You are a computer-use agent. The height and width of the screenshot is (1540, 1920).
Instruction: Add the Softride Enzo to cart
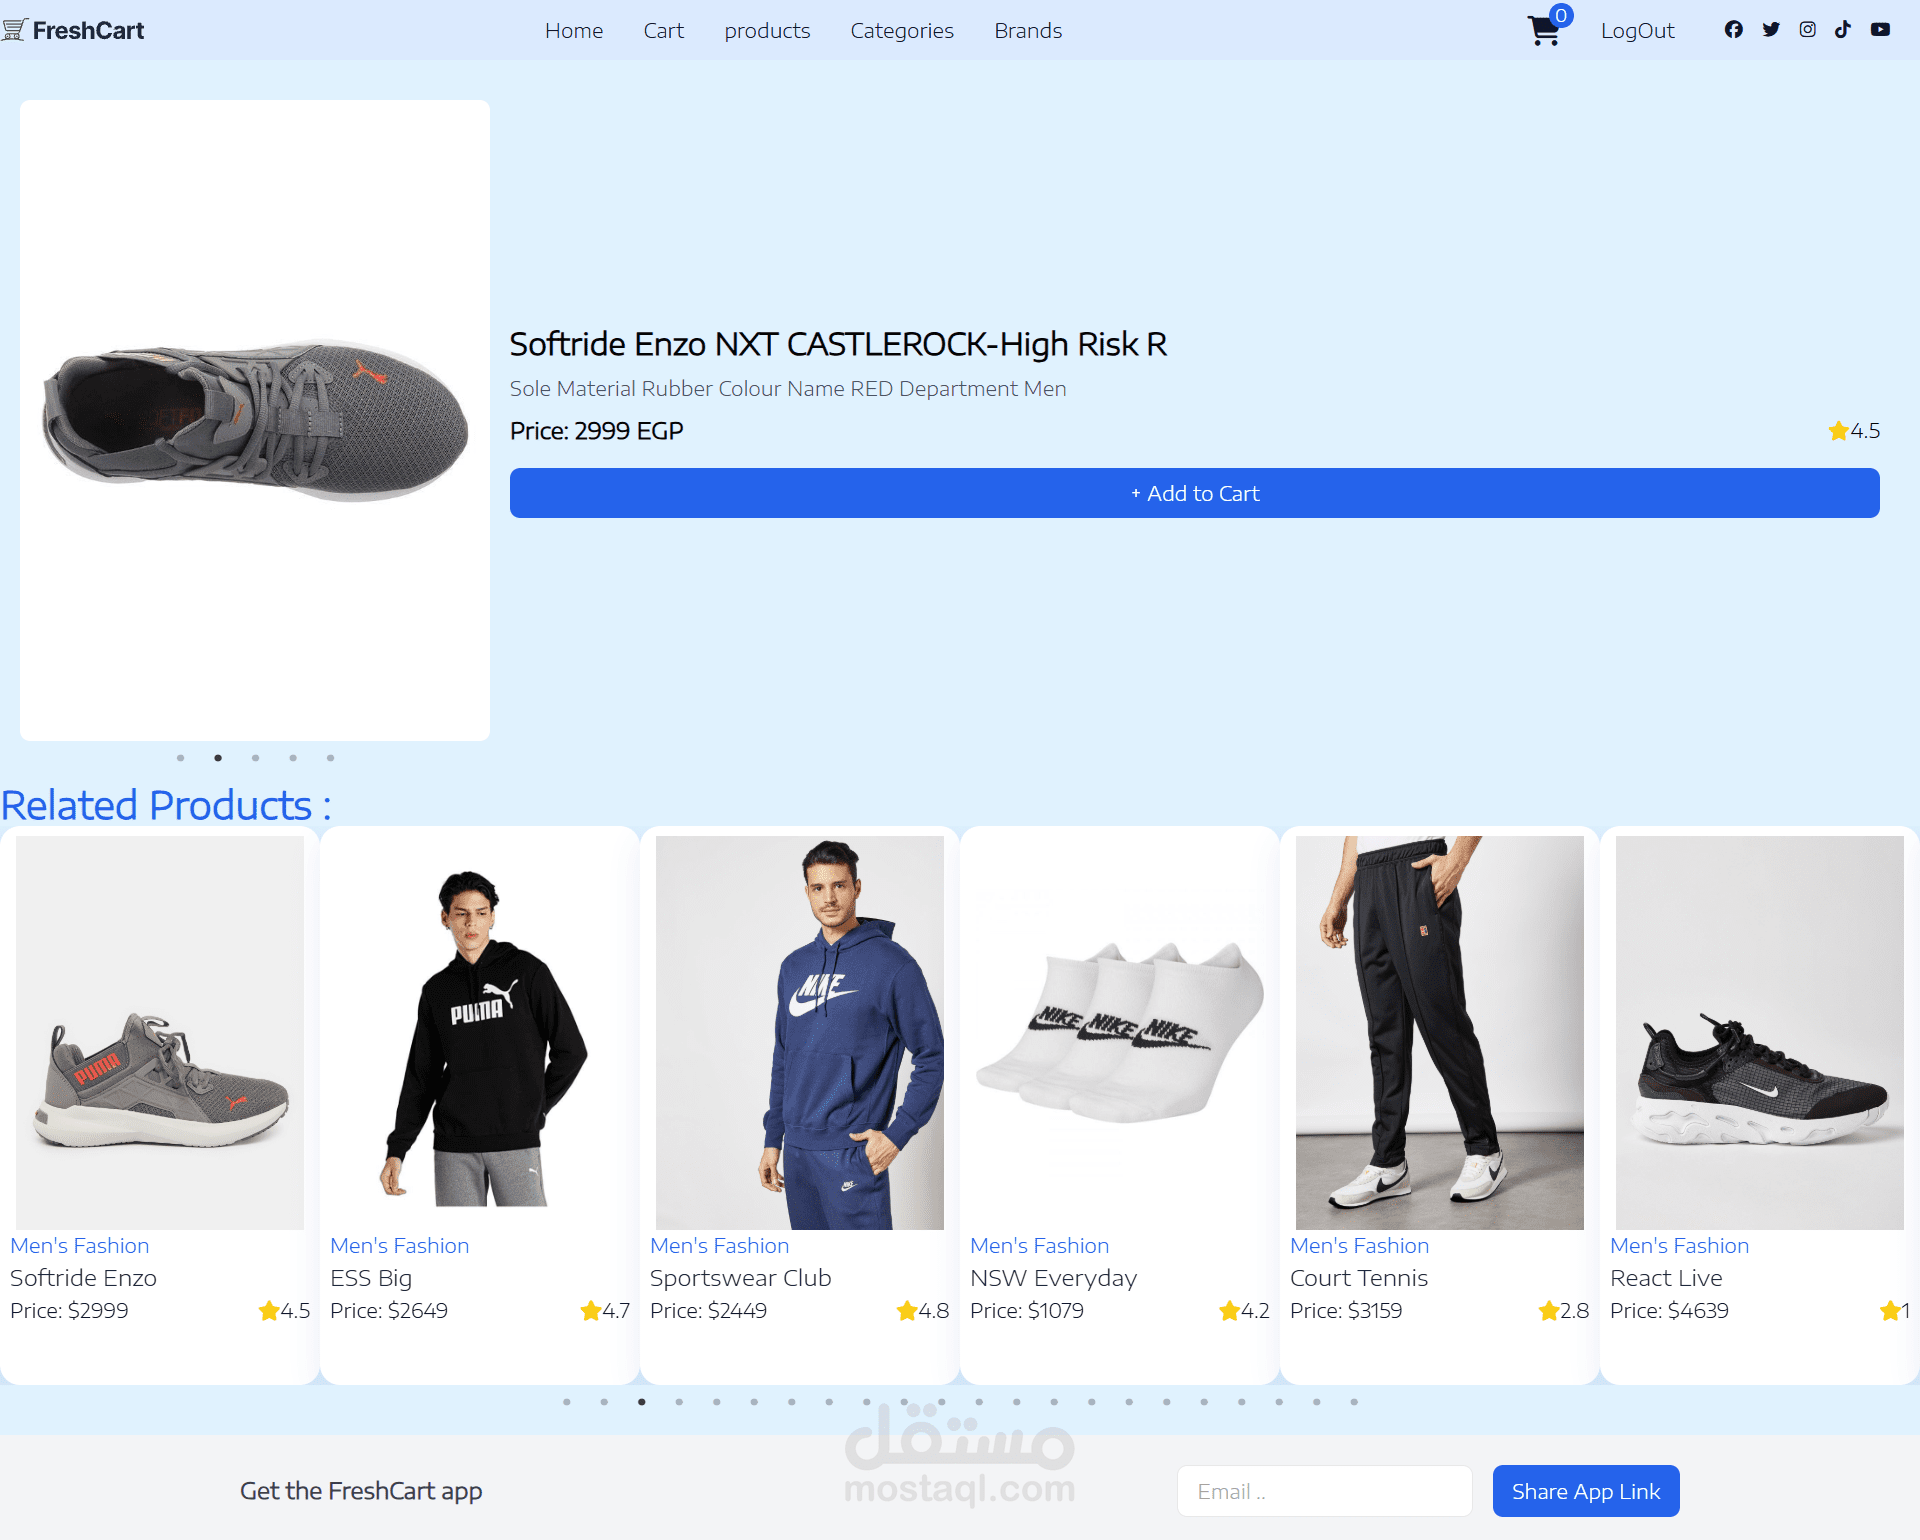click(1195, 493)
